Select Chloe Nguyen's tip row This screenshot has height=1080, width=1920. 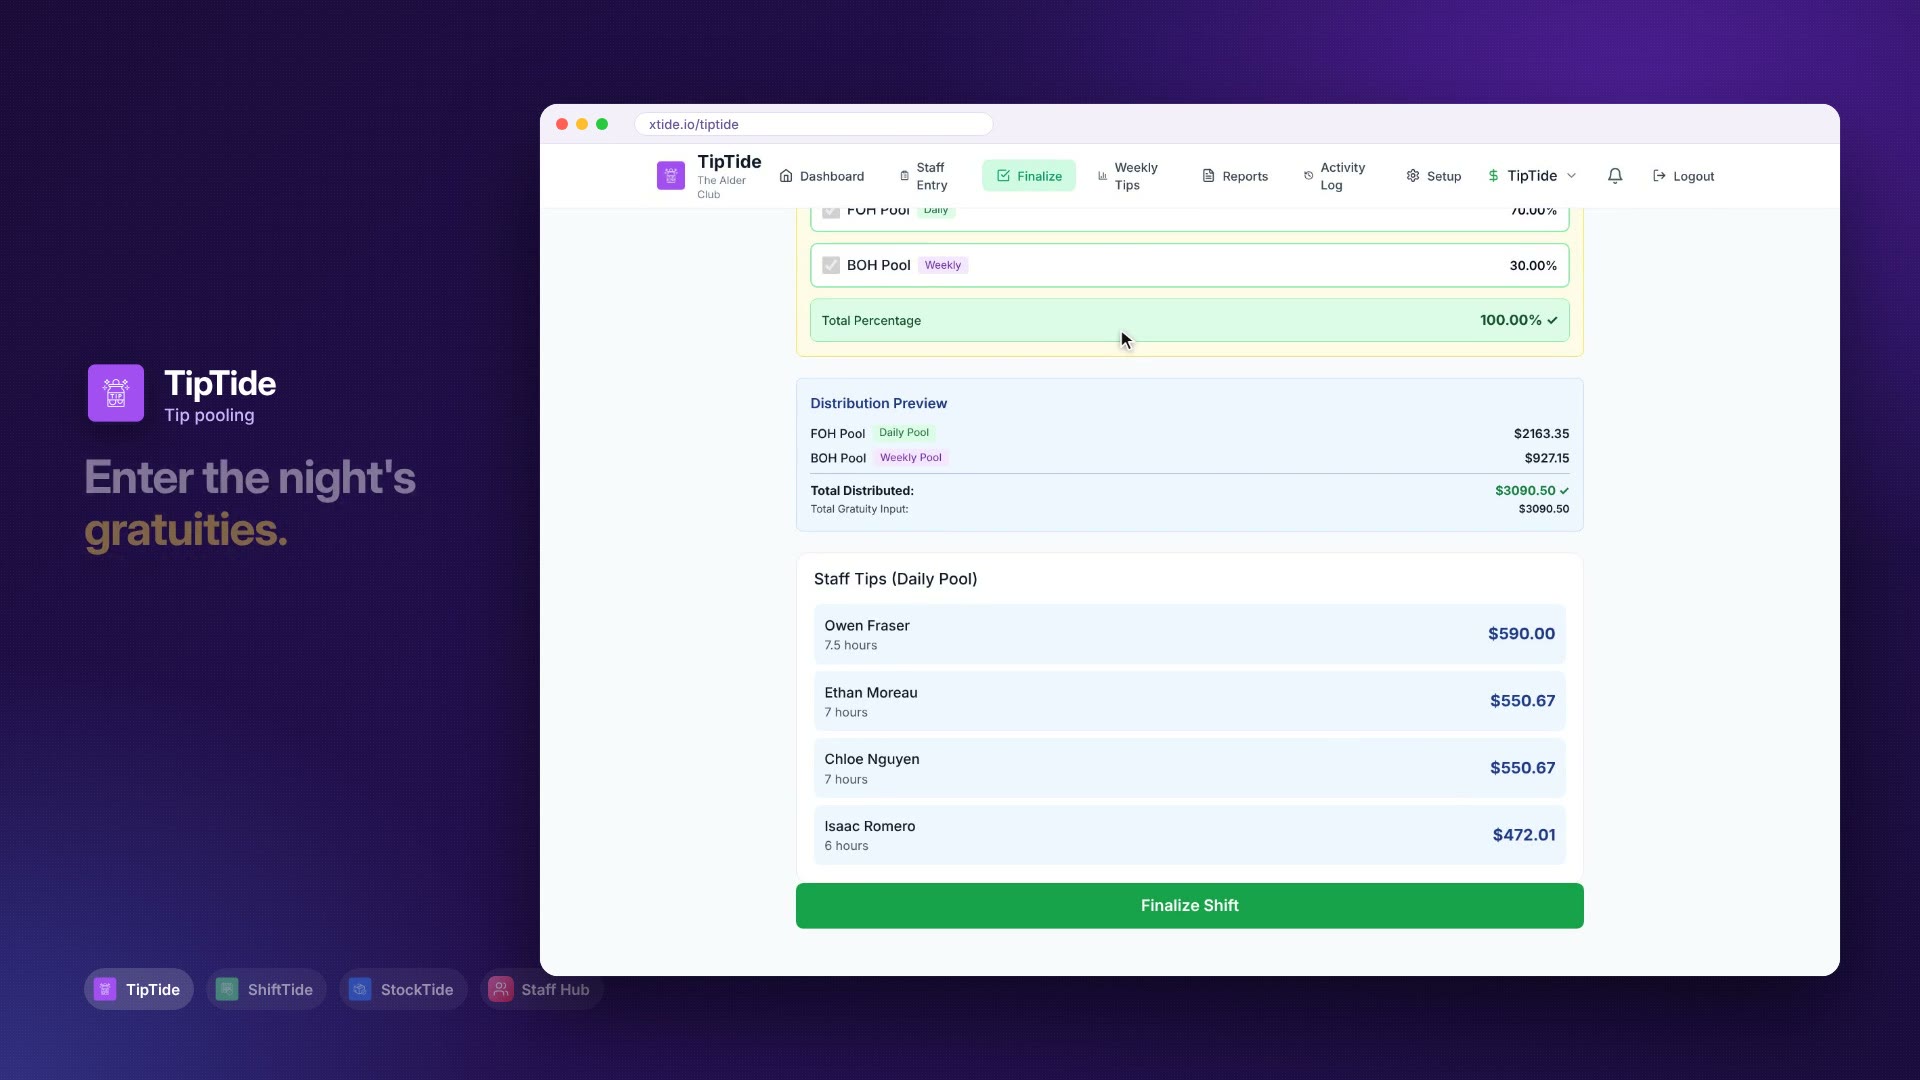(1190, 768)
